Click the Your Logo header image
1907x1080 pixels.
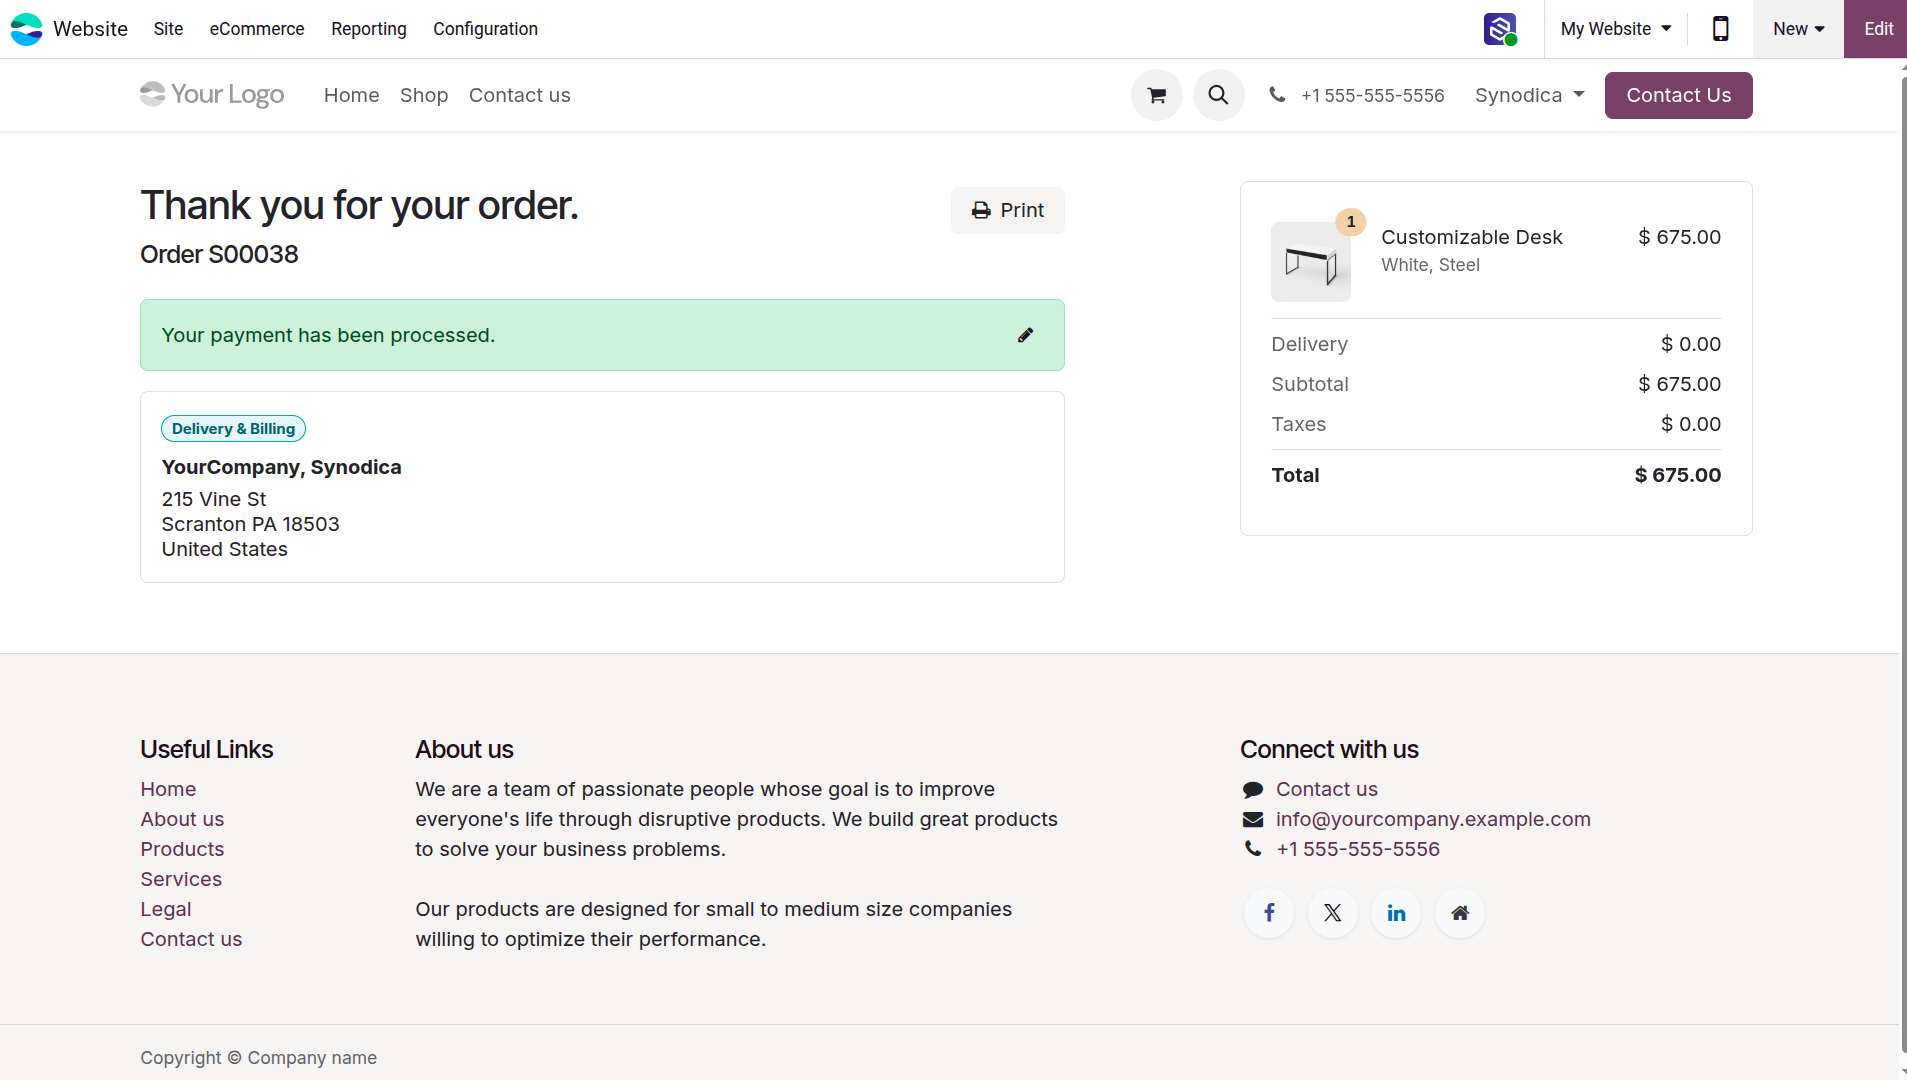pos(212,94)
